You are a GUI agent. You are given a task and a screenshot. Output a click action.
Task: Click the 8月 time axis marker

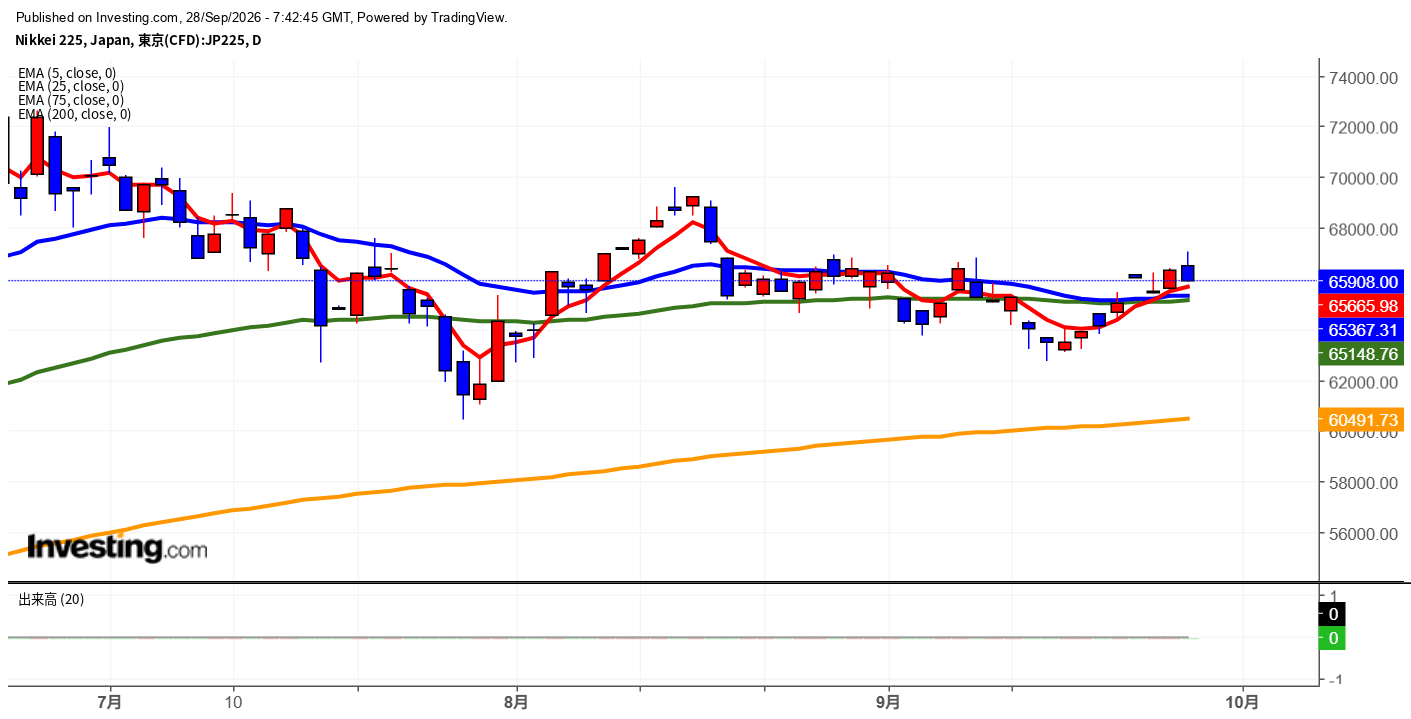coord(517,702)
